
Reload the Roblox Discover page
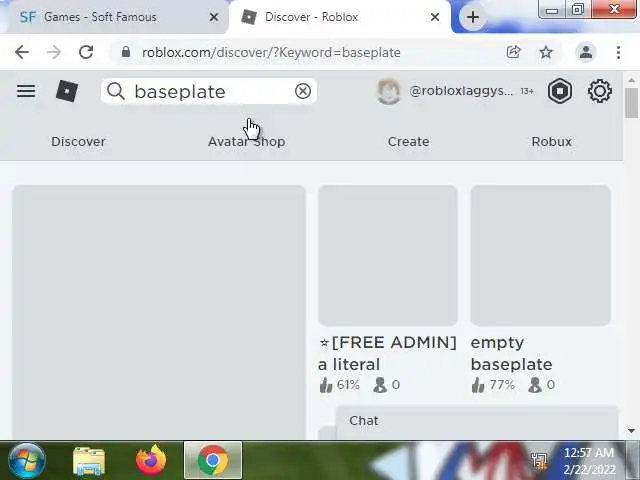pyautogui.click(x=86, y=52)
